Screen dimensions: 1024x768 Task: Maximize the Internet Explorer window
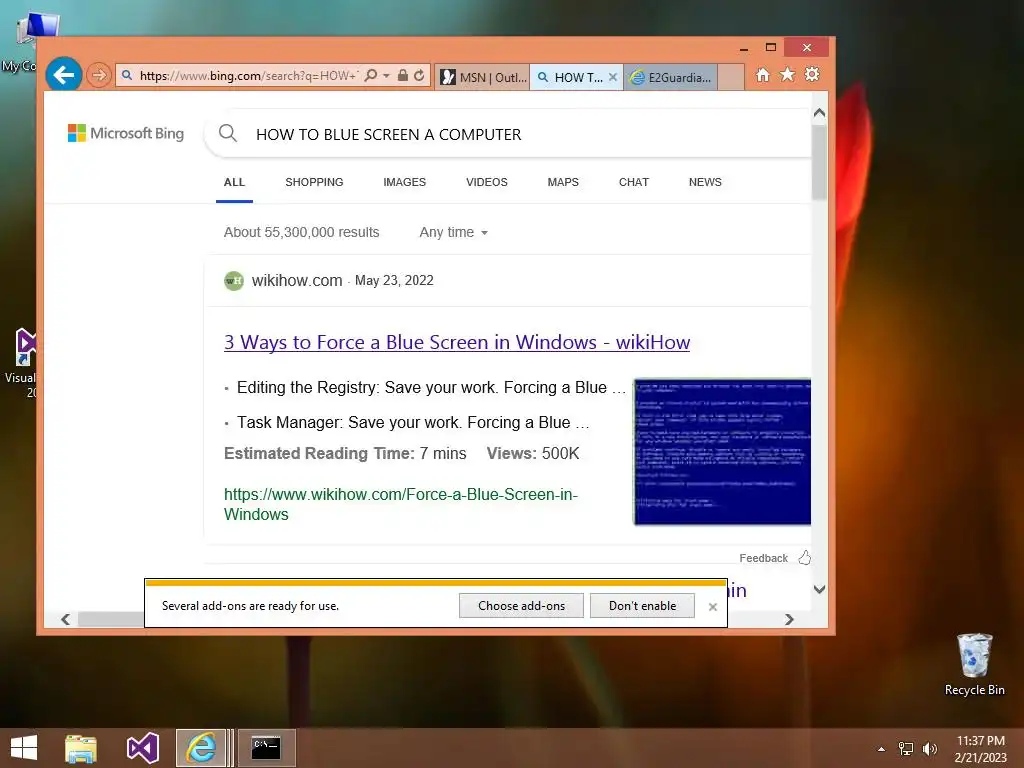click(x=771, y=47)
